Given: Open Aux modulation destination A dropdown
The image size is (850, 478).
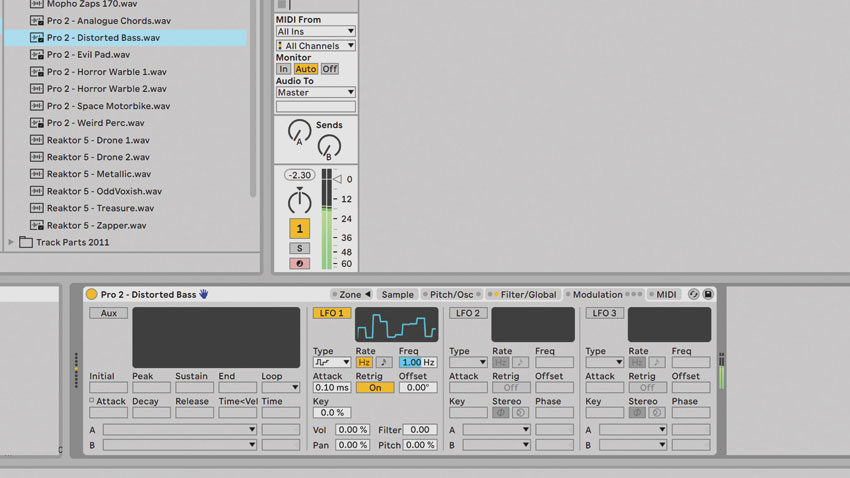Looking at the screenshot, I should tap(179, 430).
